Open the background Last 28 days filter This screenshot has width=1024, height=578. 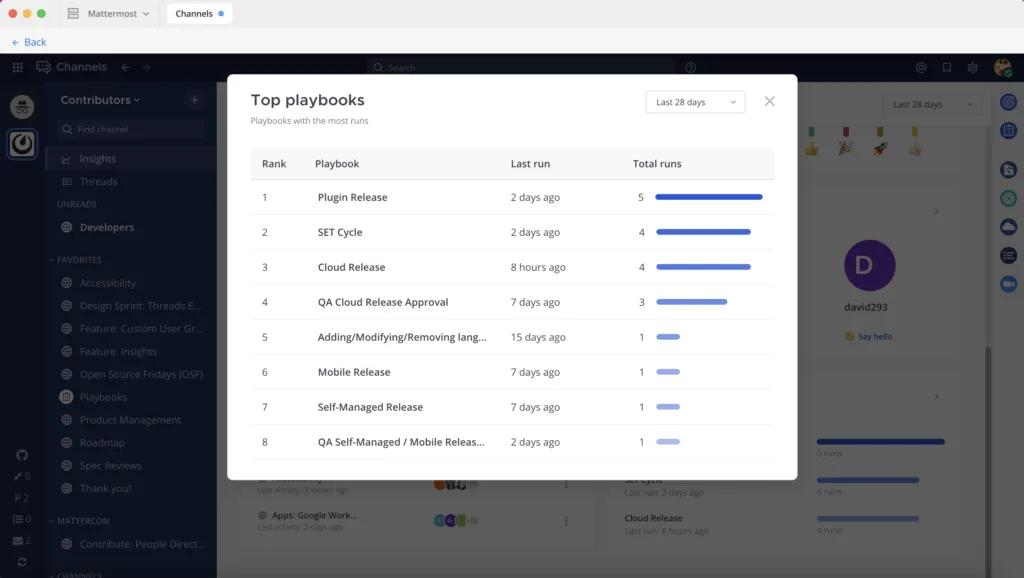932,104
